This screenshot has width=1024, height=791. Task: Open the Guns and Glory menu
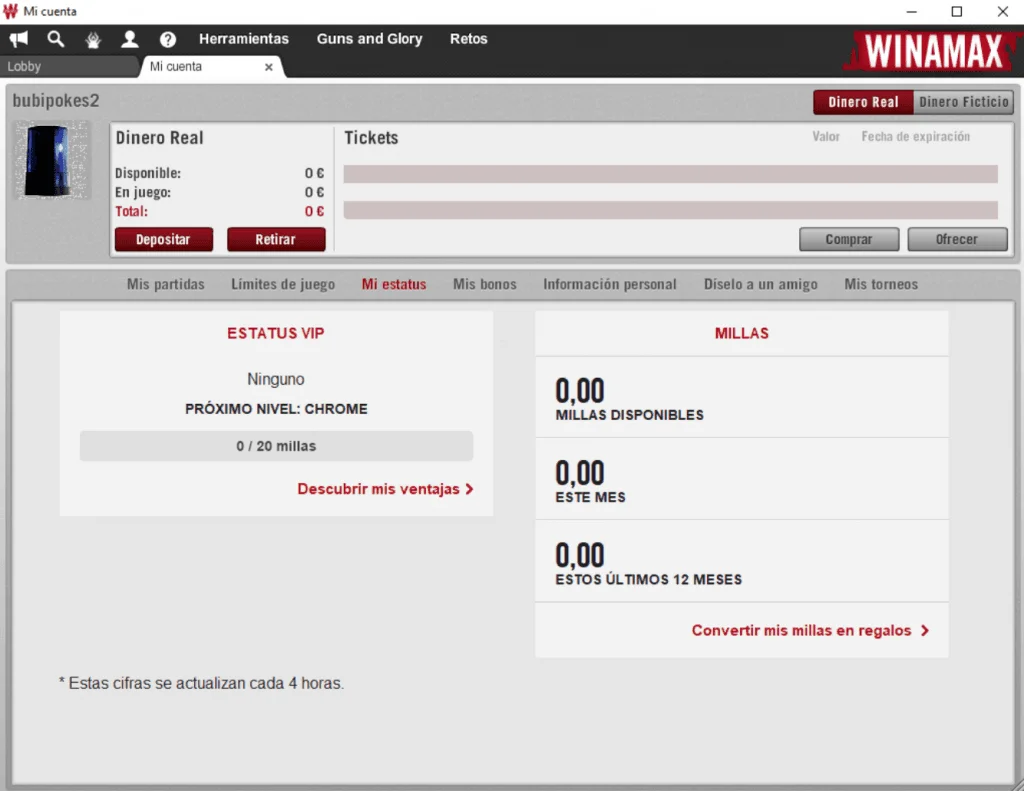tap(369, 39)
